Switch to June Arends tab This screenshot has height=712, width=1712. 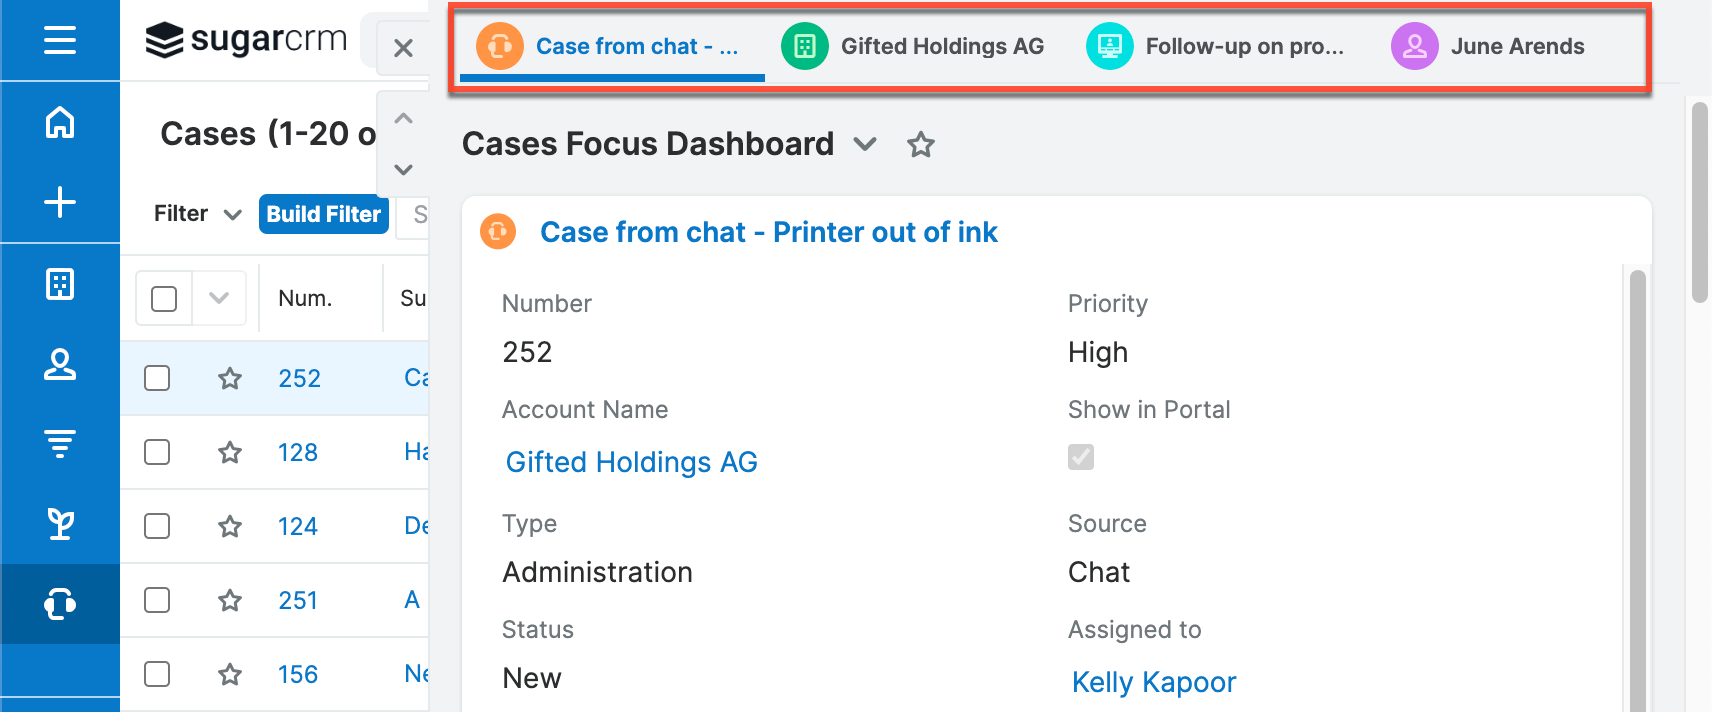pos(1490,46)
